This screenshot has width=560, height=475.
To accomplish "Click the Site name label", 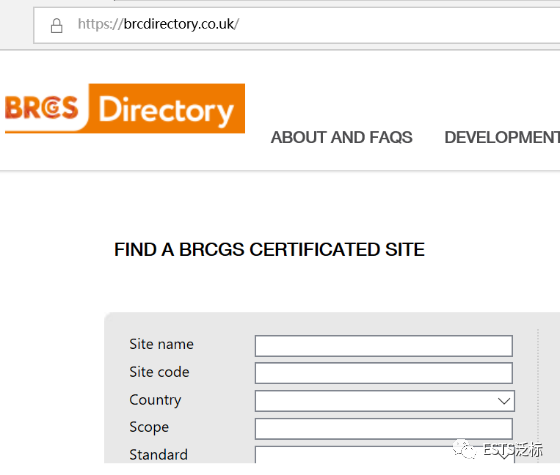I will (x=161, y=344).
